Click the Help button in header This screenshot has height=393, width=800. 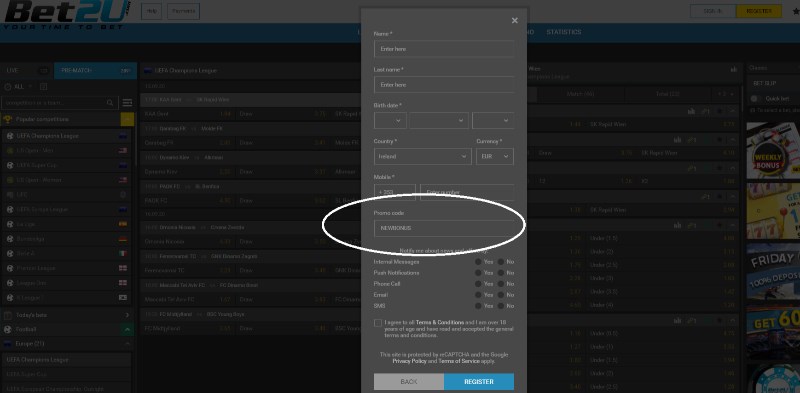151,11
